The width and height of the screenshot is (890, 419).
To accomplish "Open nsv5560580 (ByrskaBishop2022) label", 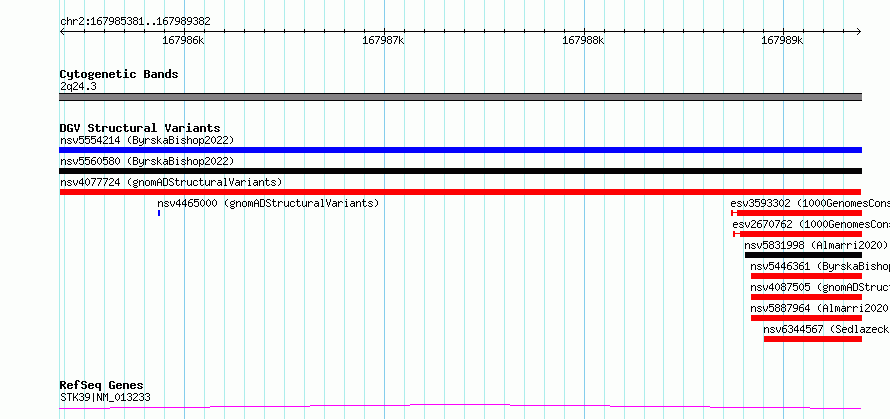I will [x=147, y=161].
